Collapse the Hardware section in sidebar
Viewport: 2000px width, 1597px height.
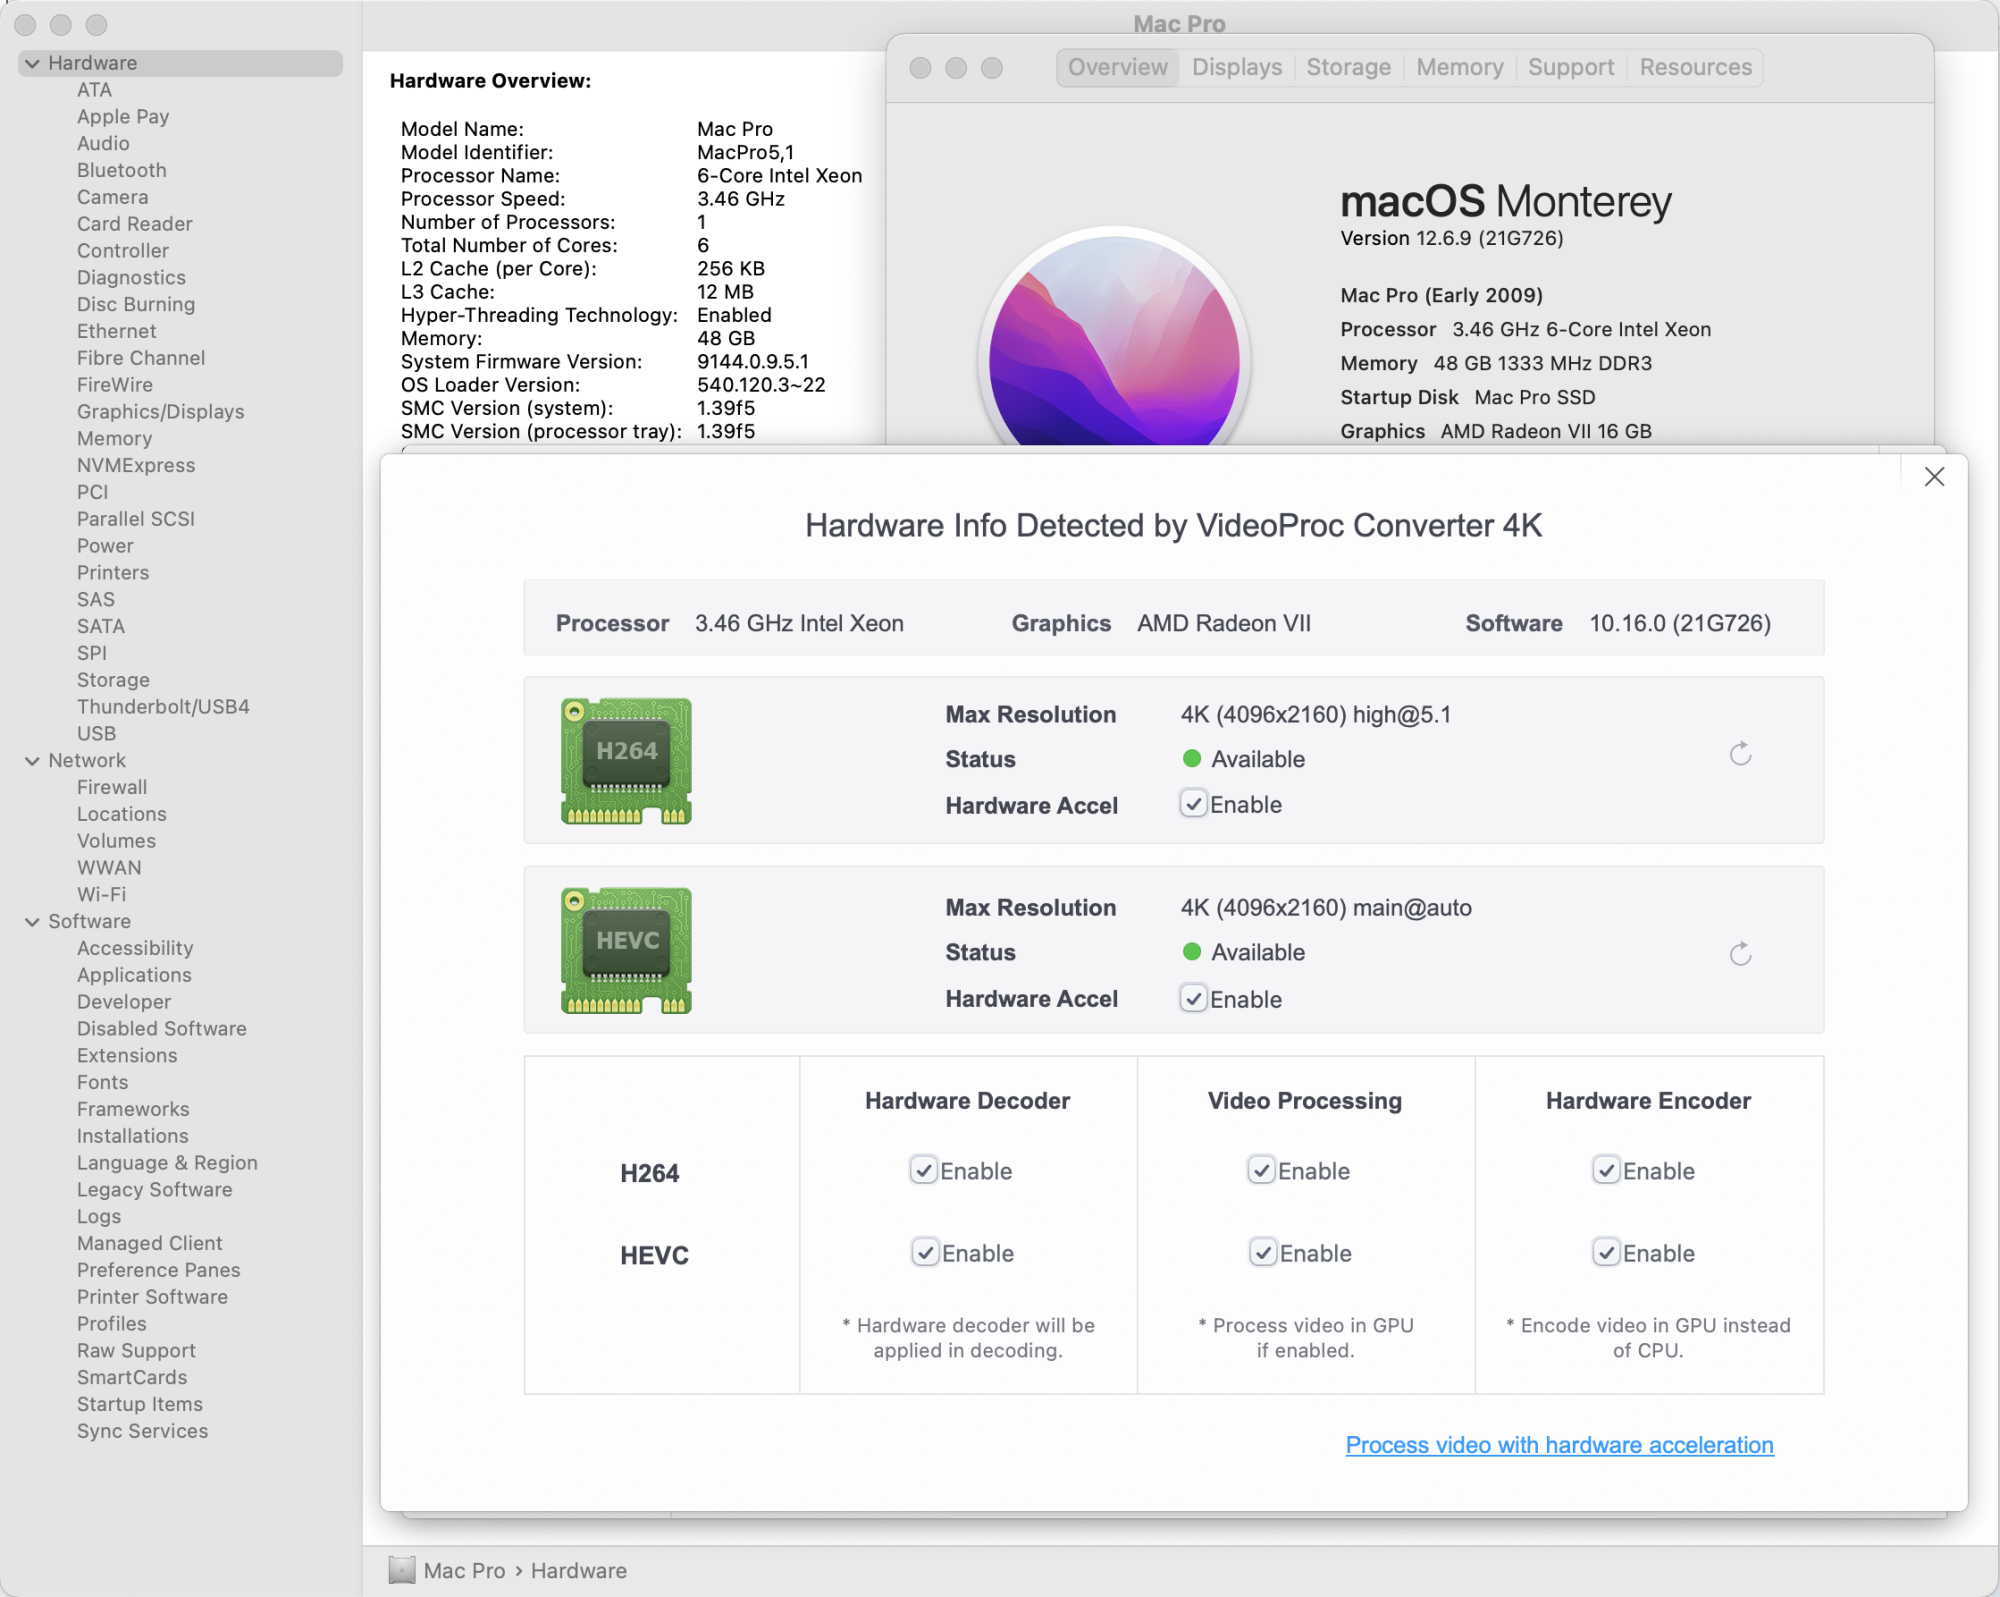[x=32, y=63]
